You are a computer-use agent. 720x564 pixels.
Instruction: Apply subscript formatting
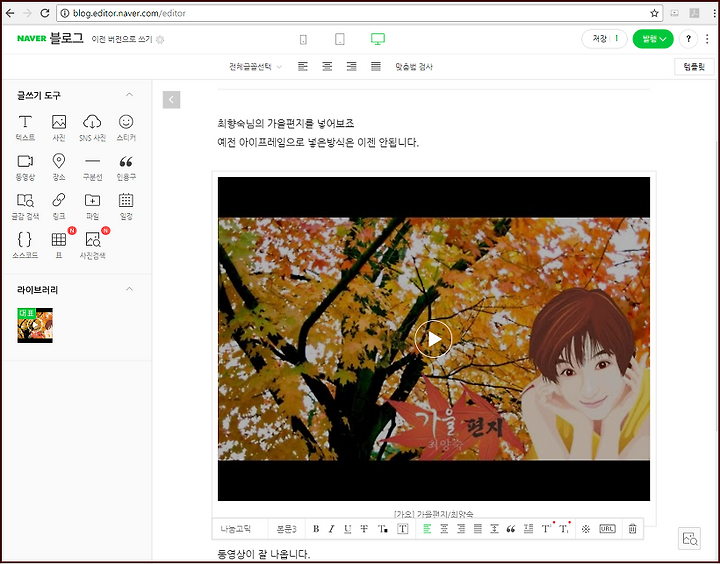point(564,529)
